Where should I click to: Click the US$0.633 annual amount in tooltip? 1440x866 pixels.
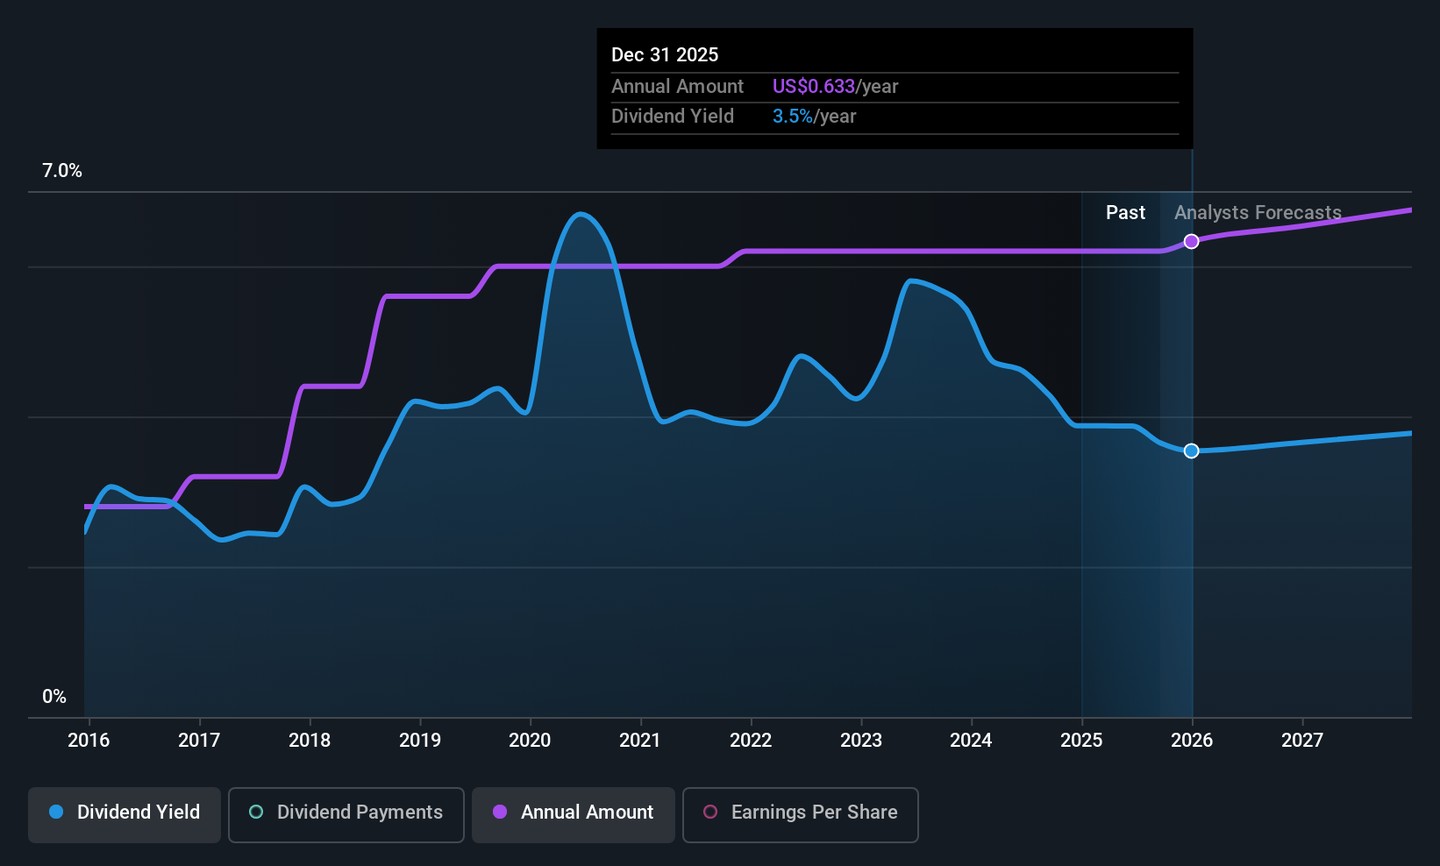[813, 87]
